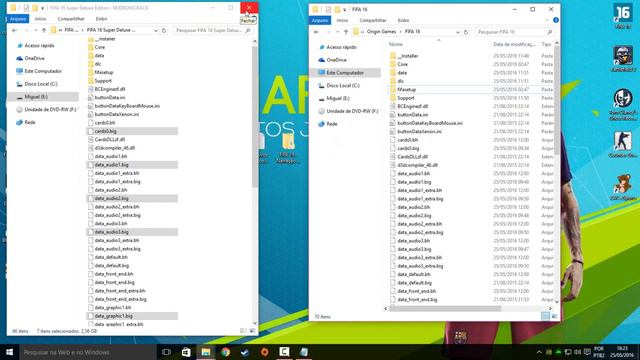This screenshot has height=360, width=640.
Task: Open the Compartilhar tab in FIFA 16 window
Action: pos(373,20)
